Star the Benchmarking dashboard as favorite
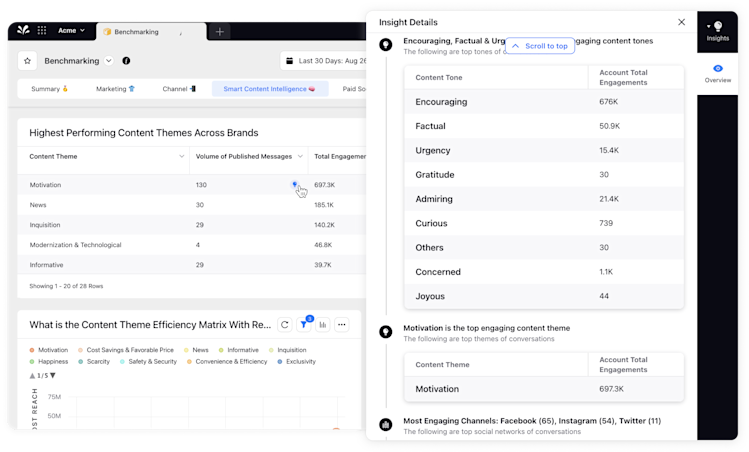This screenshot has height=452, width=749. click(x=27, y=61)
